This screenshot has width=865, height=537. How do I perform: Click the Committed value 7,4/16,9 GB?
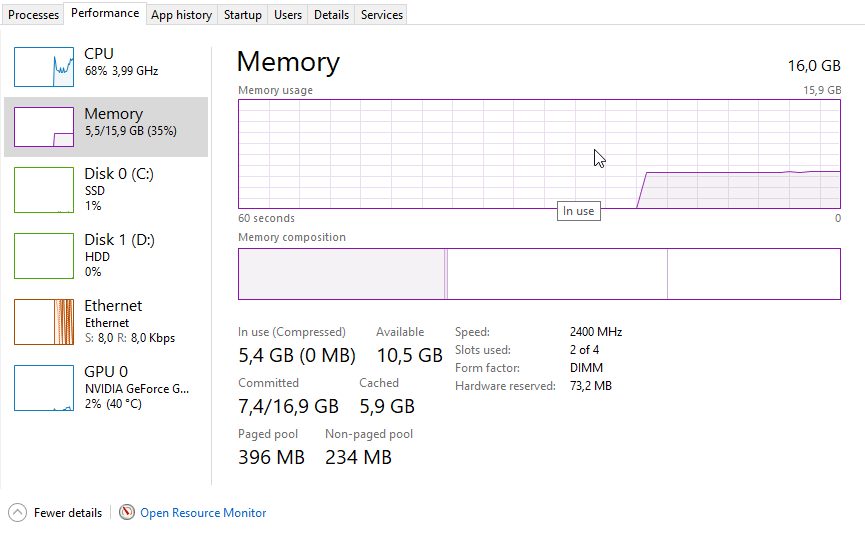tap(289, 407)
